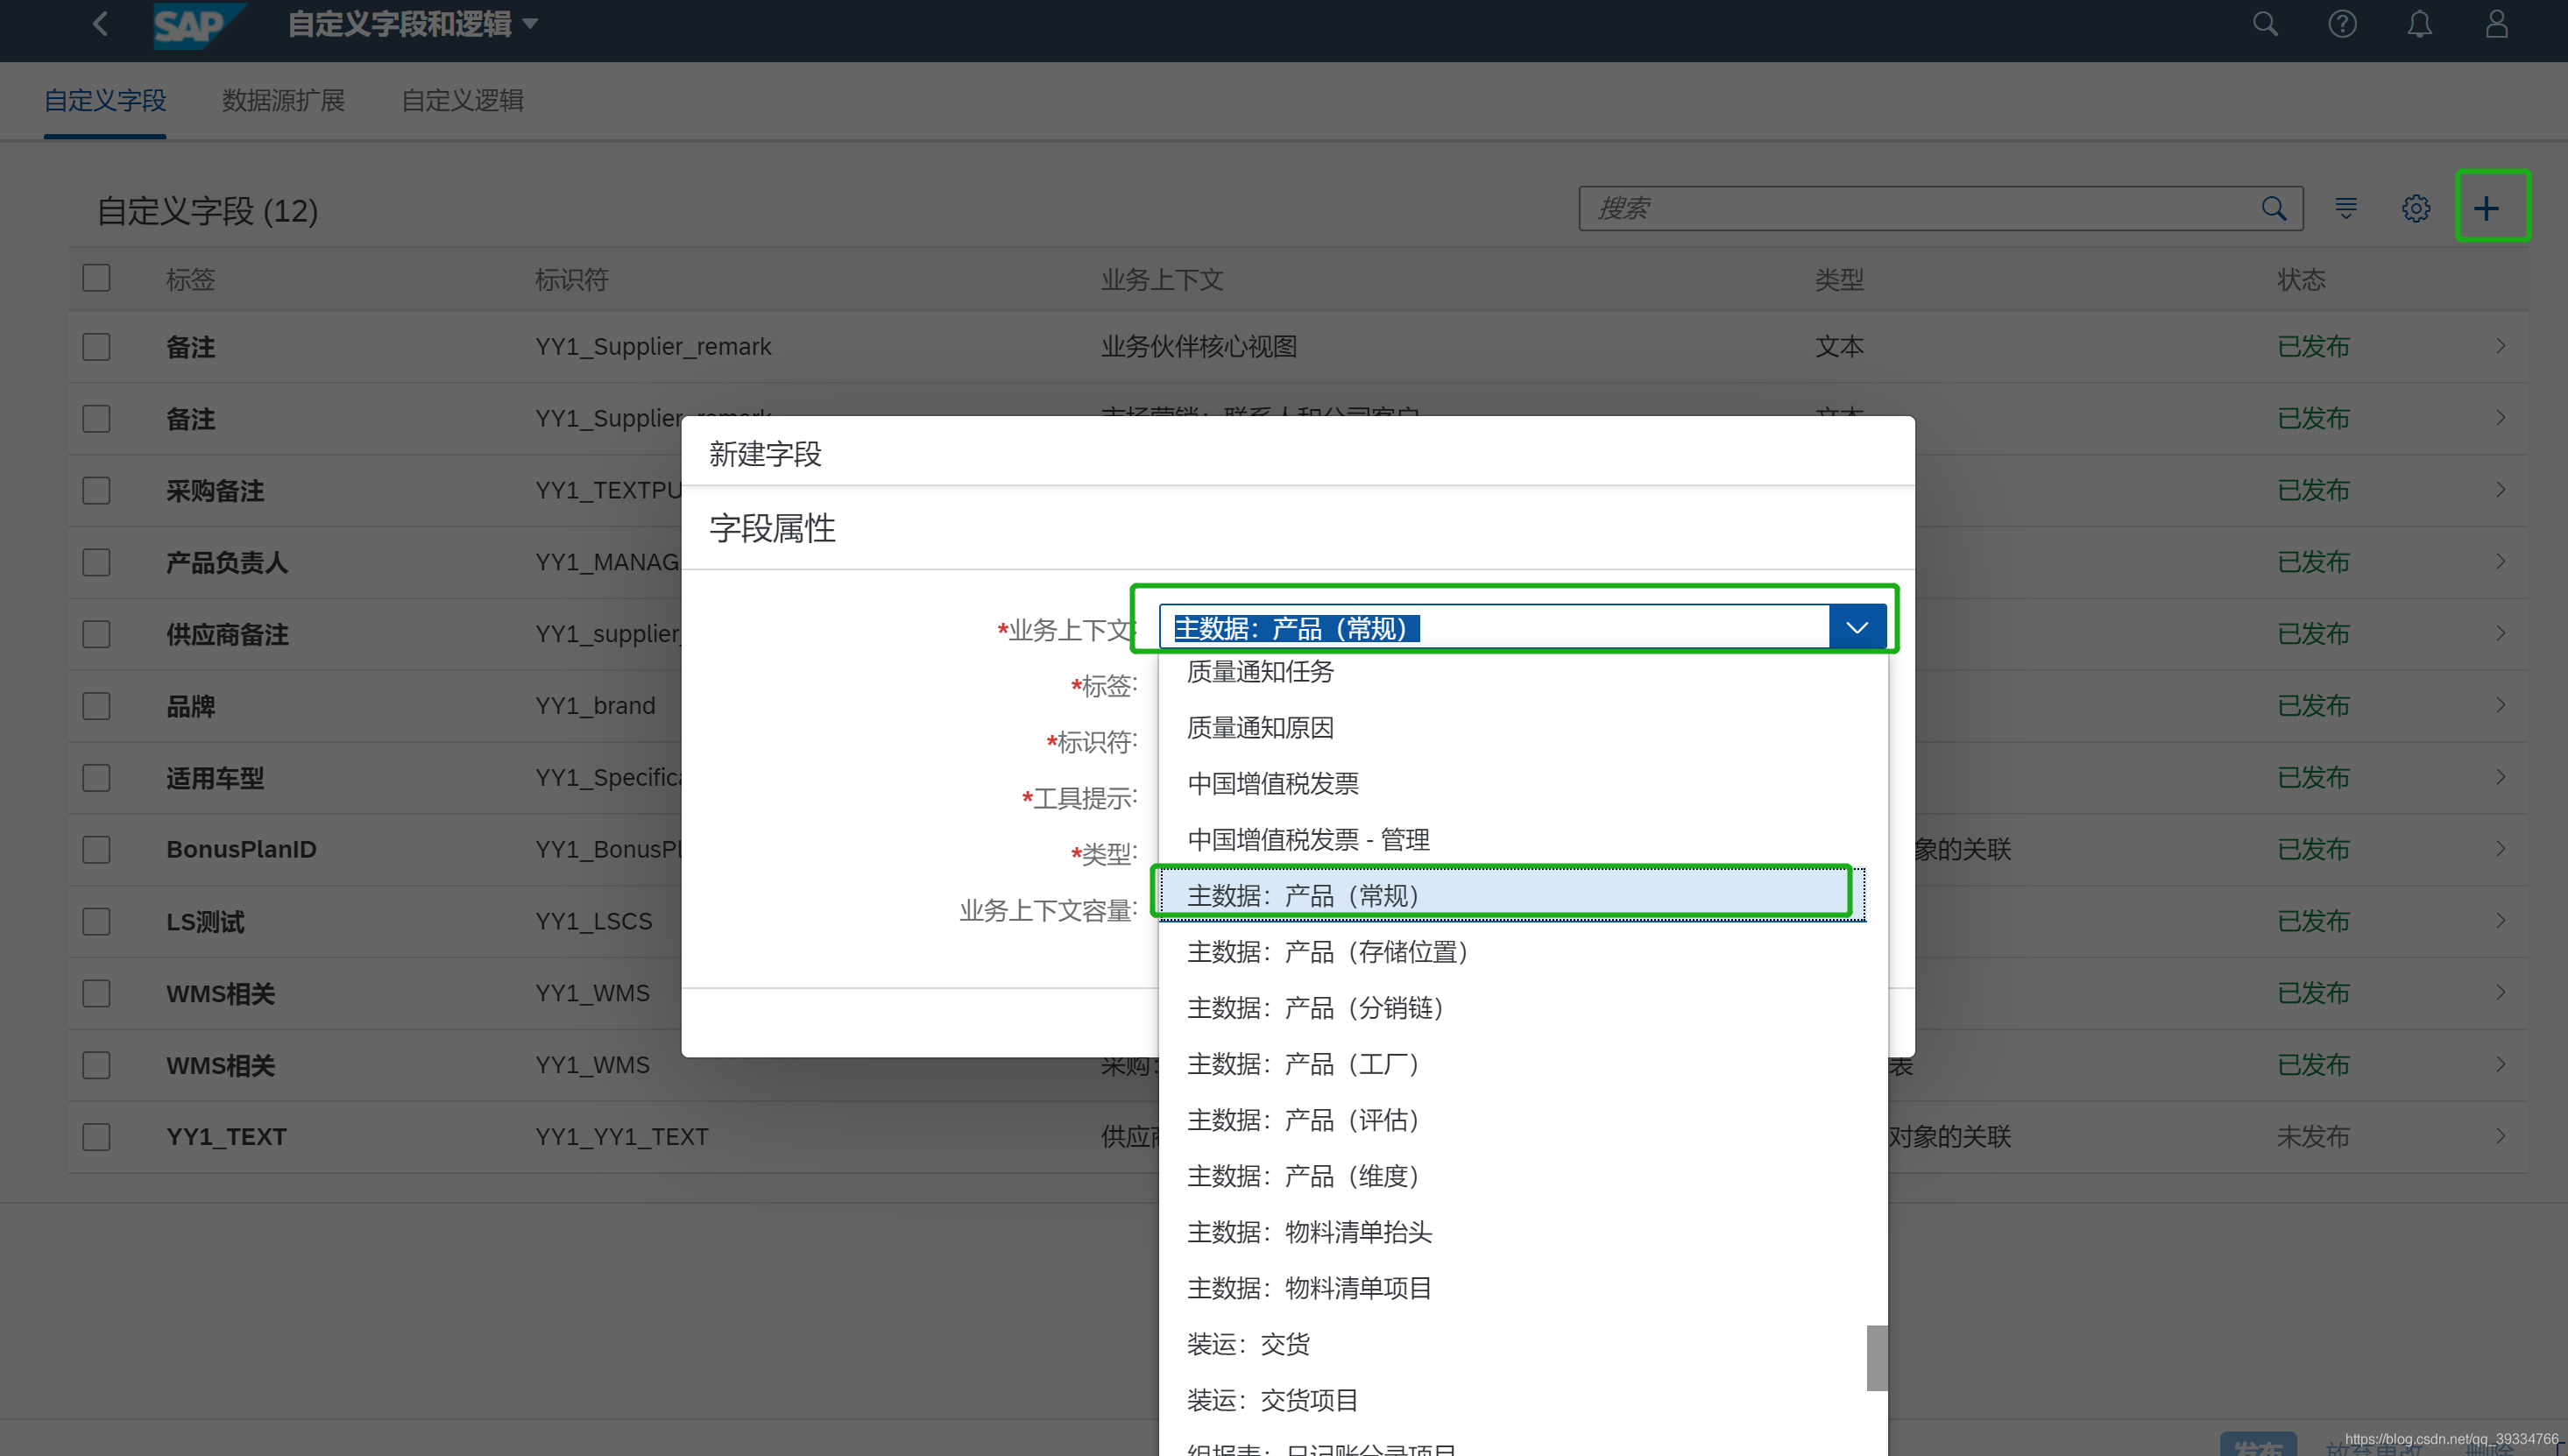
Task: Select 主数据: 产品 (常规) option
Action: pyautogui.click(x=1512, y=896)
